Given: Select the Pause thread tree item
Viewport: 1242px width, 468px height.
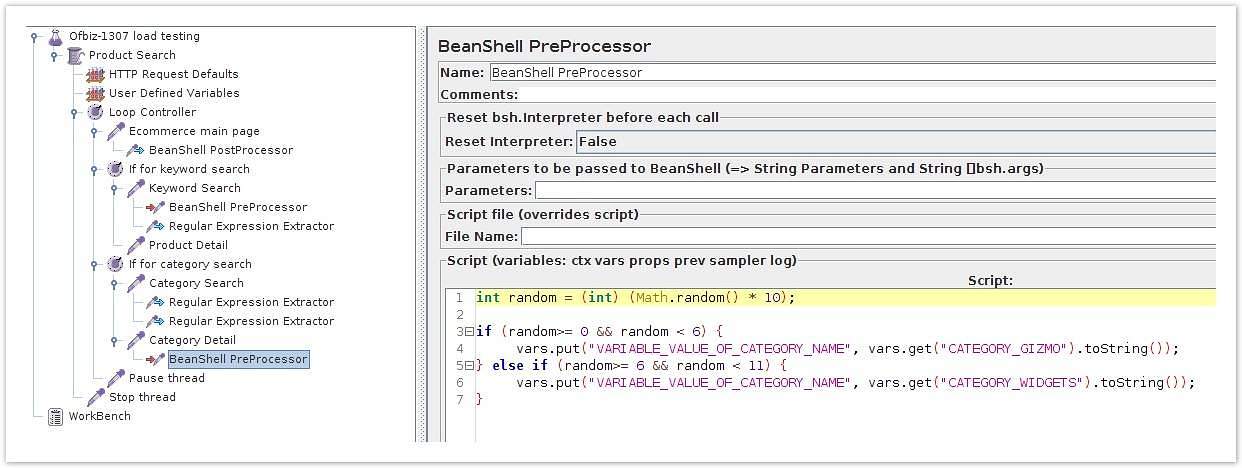Looking at the screenshot, I should click(x=166, y=378).
